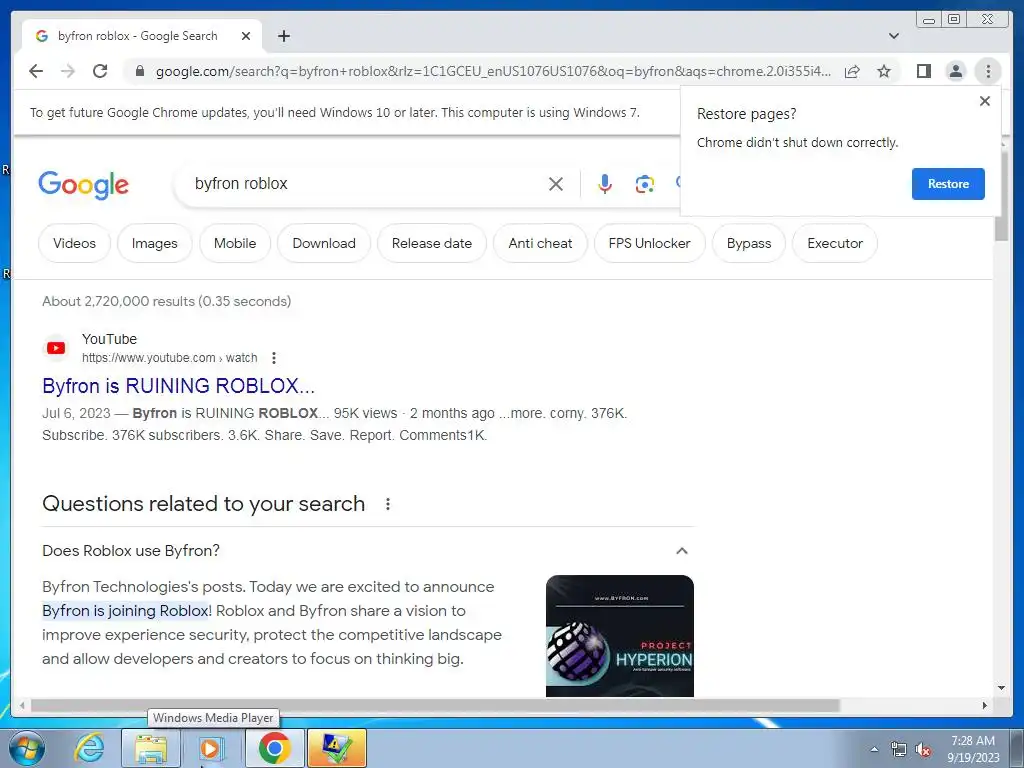This screenshot has width=1024, height=768.
Task: Switch to Chrome in the taskbar
Action: click(x=274, y=748)
